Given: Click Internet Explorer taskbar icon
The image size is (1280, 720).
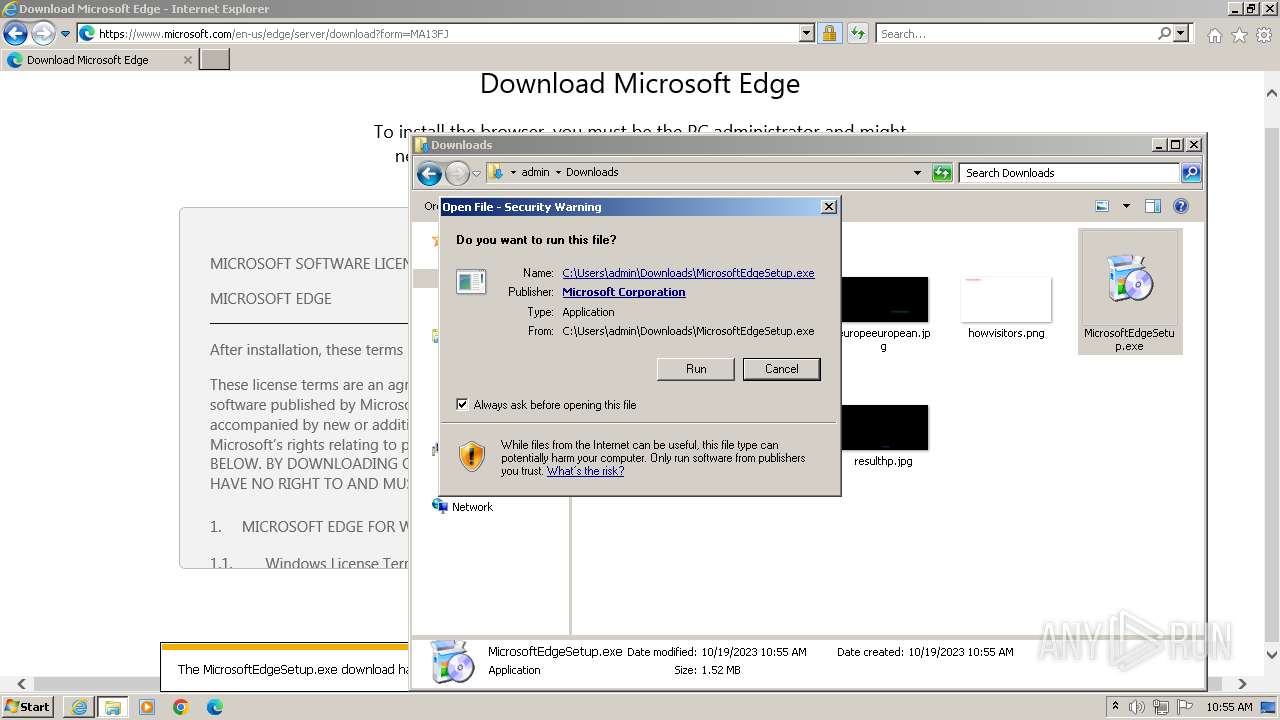Looking at the screenshot, I should [79, 707].
